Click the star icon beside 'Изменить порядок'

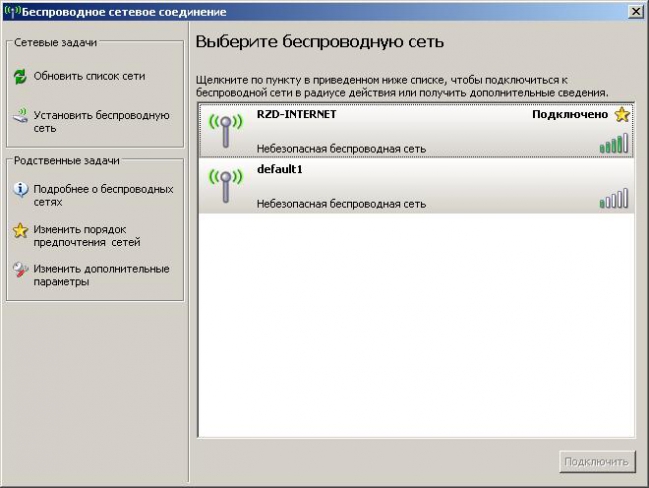[x=20, y=230]
